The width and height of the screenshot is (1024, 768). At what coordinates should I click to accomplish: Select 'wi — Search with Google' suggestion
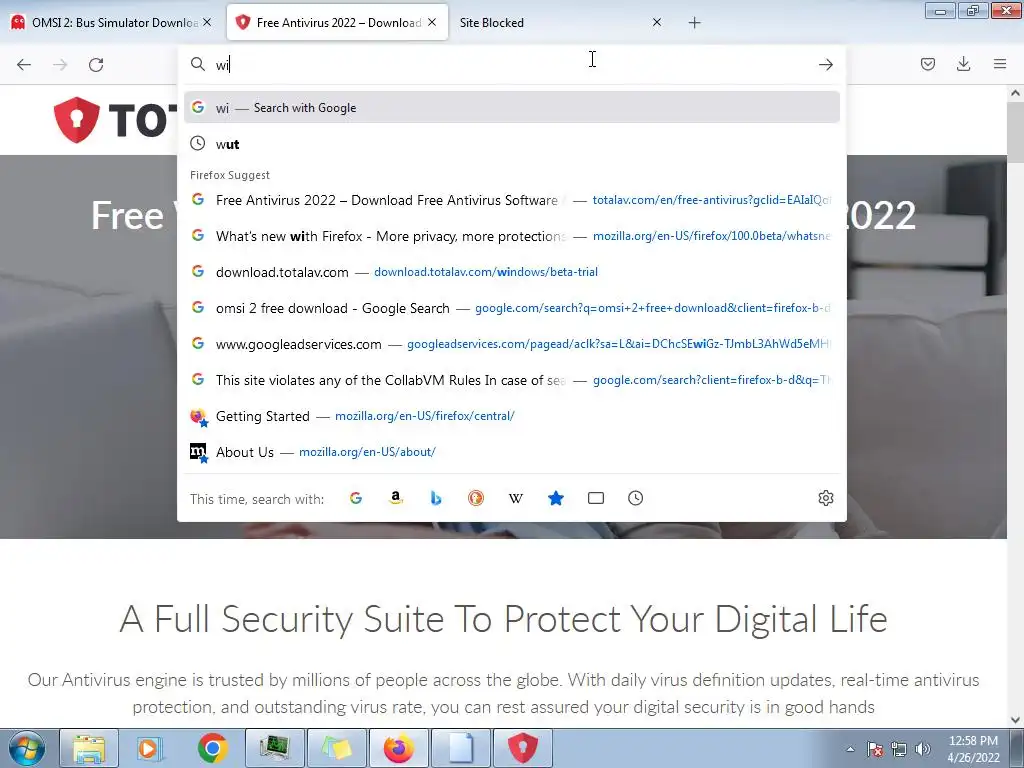point(511,108)
